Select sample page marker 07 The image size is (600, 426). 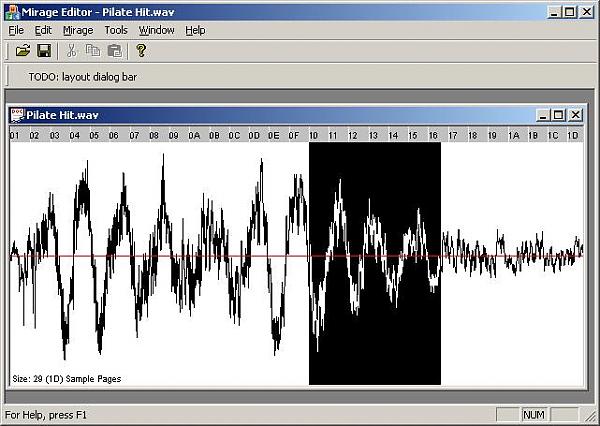tap(134, 135)
